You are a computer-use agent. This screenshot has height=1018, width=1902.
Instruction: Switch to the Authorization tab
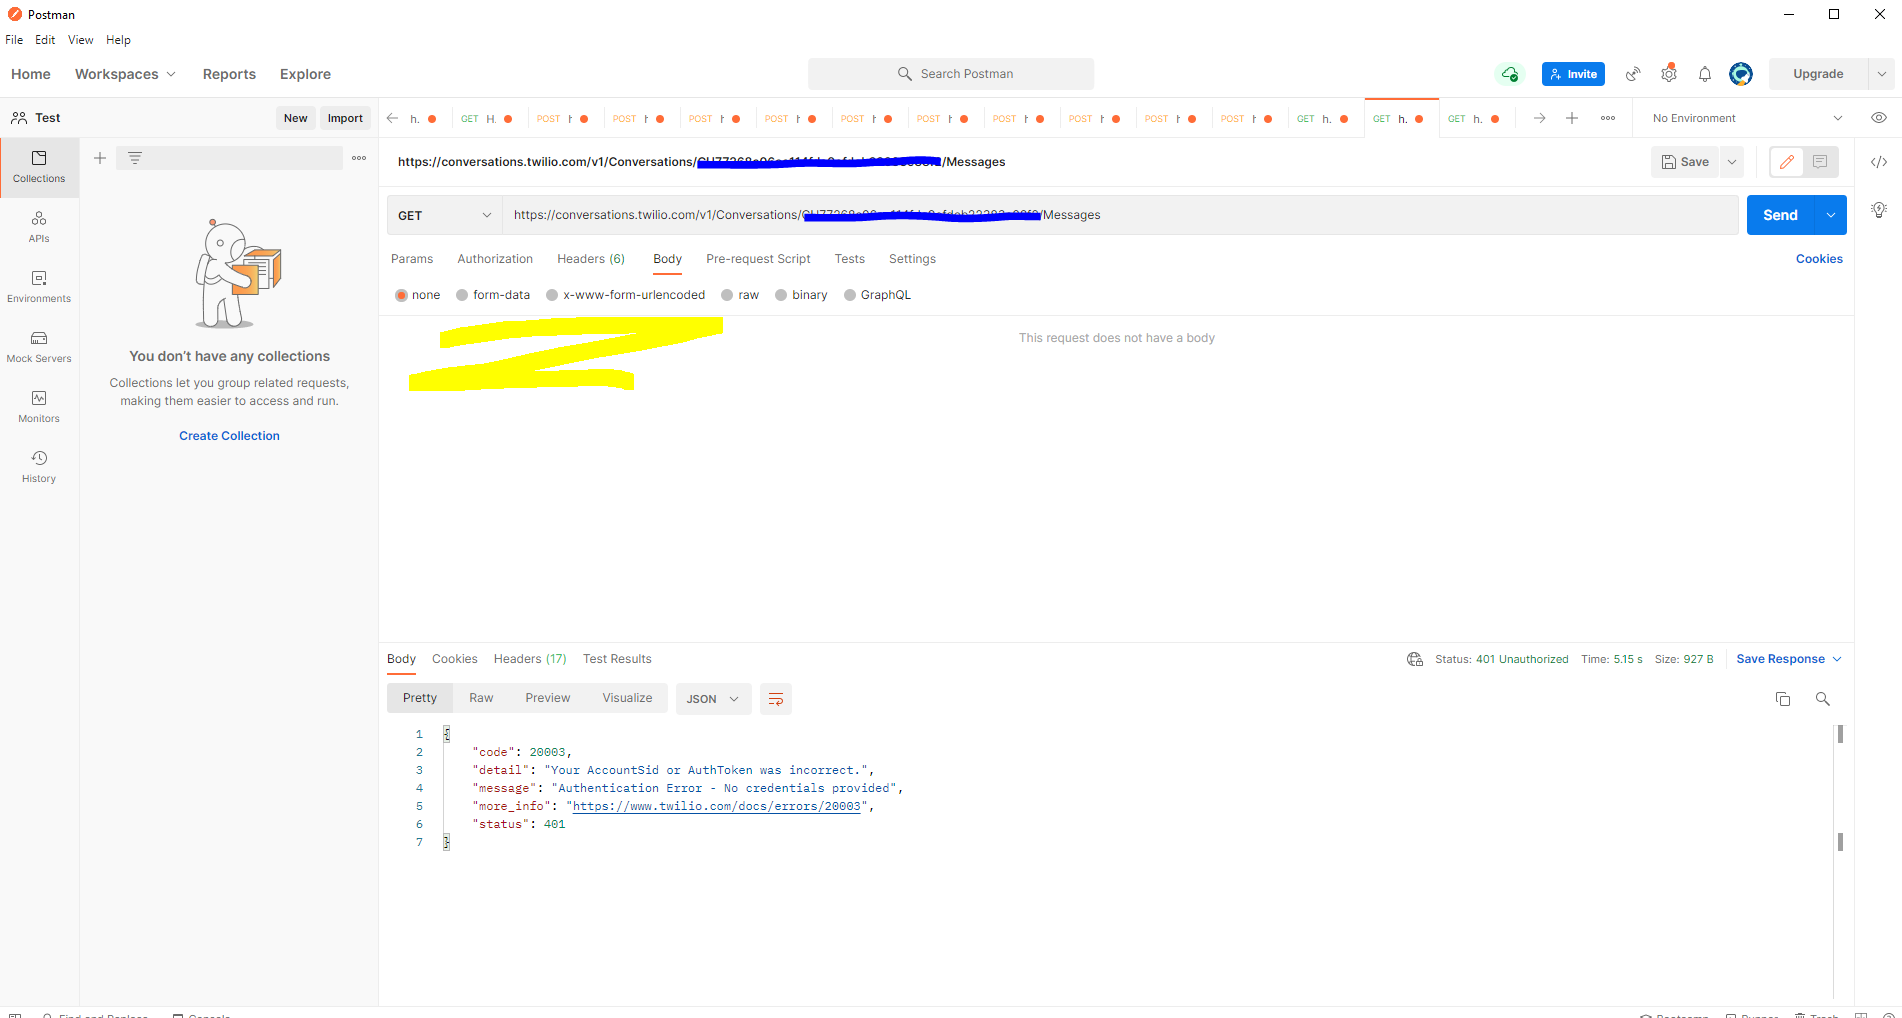pos(495,259)
